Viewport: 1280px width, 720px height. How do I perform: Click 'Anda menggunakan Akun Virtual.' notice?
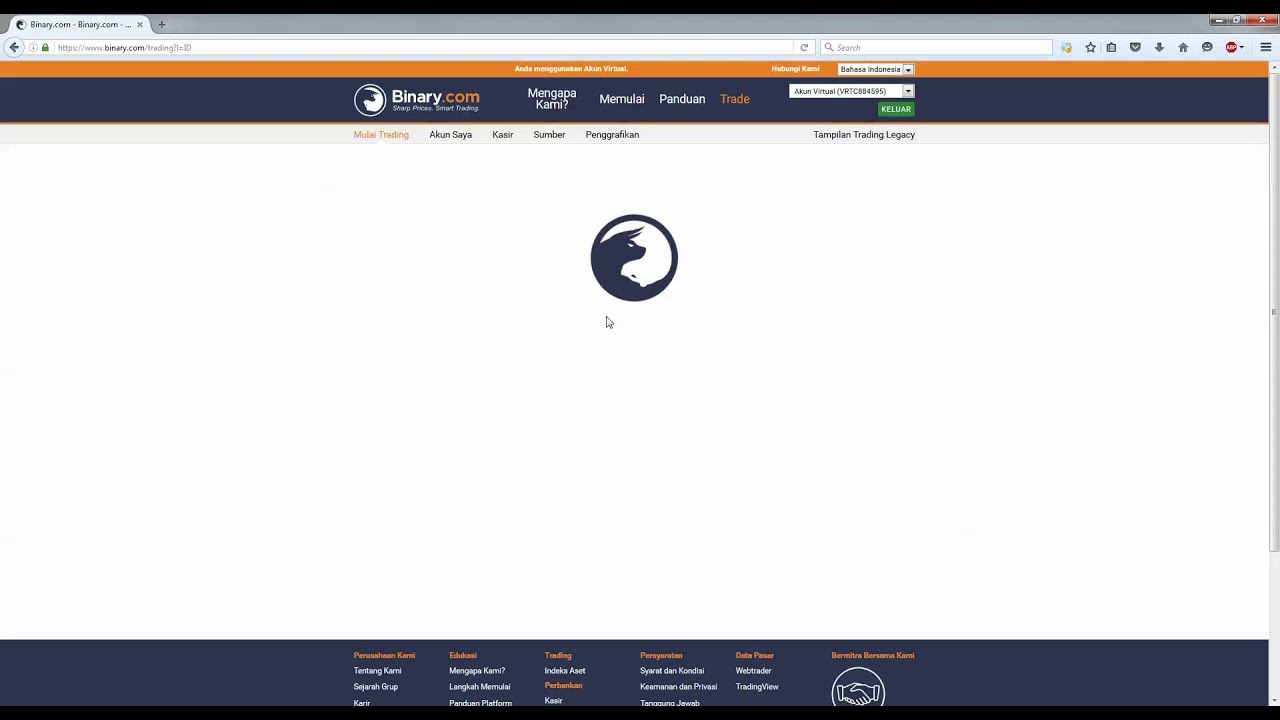click(x=571, y=69)
